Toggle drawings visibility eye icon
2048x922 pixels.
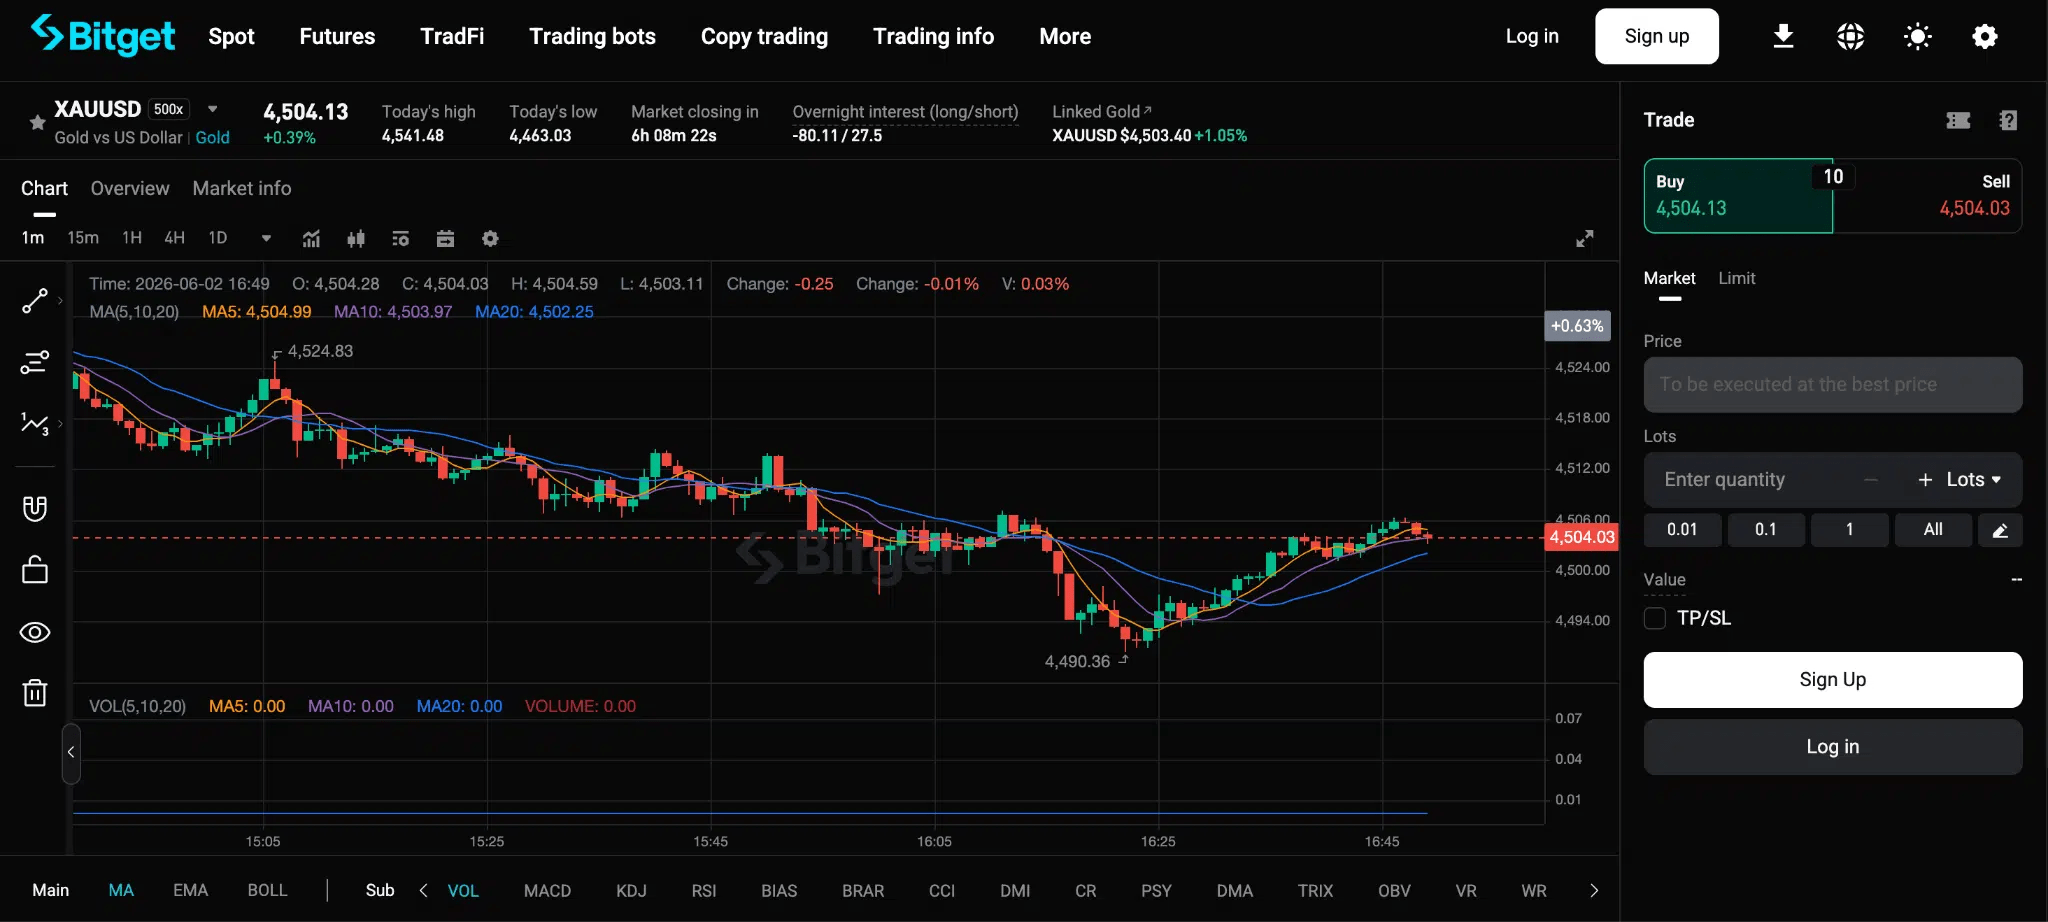pyautogui.click(x=34, y=632)
